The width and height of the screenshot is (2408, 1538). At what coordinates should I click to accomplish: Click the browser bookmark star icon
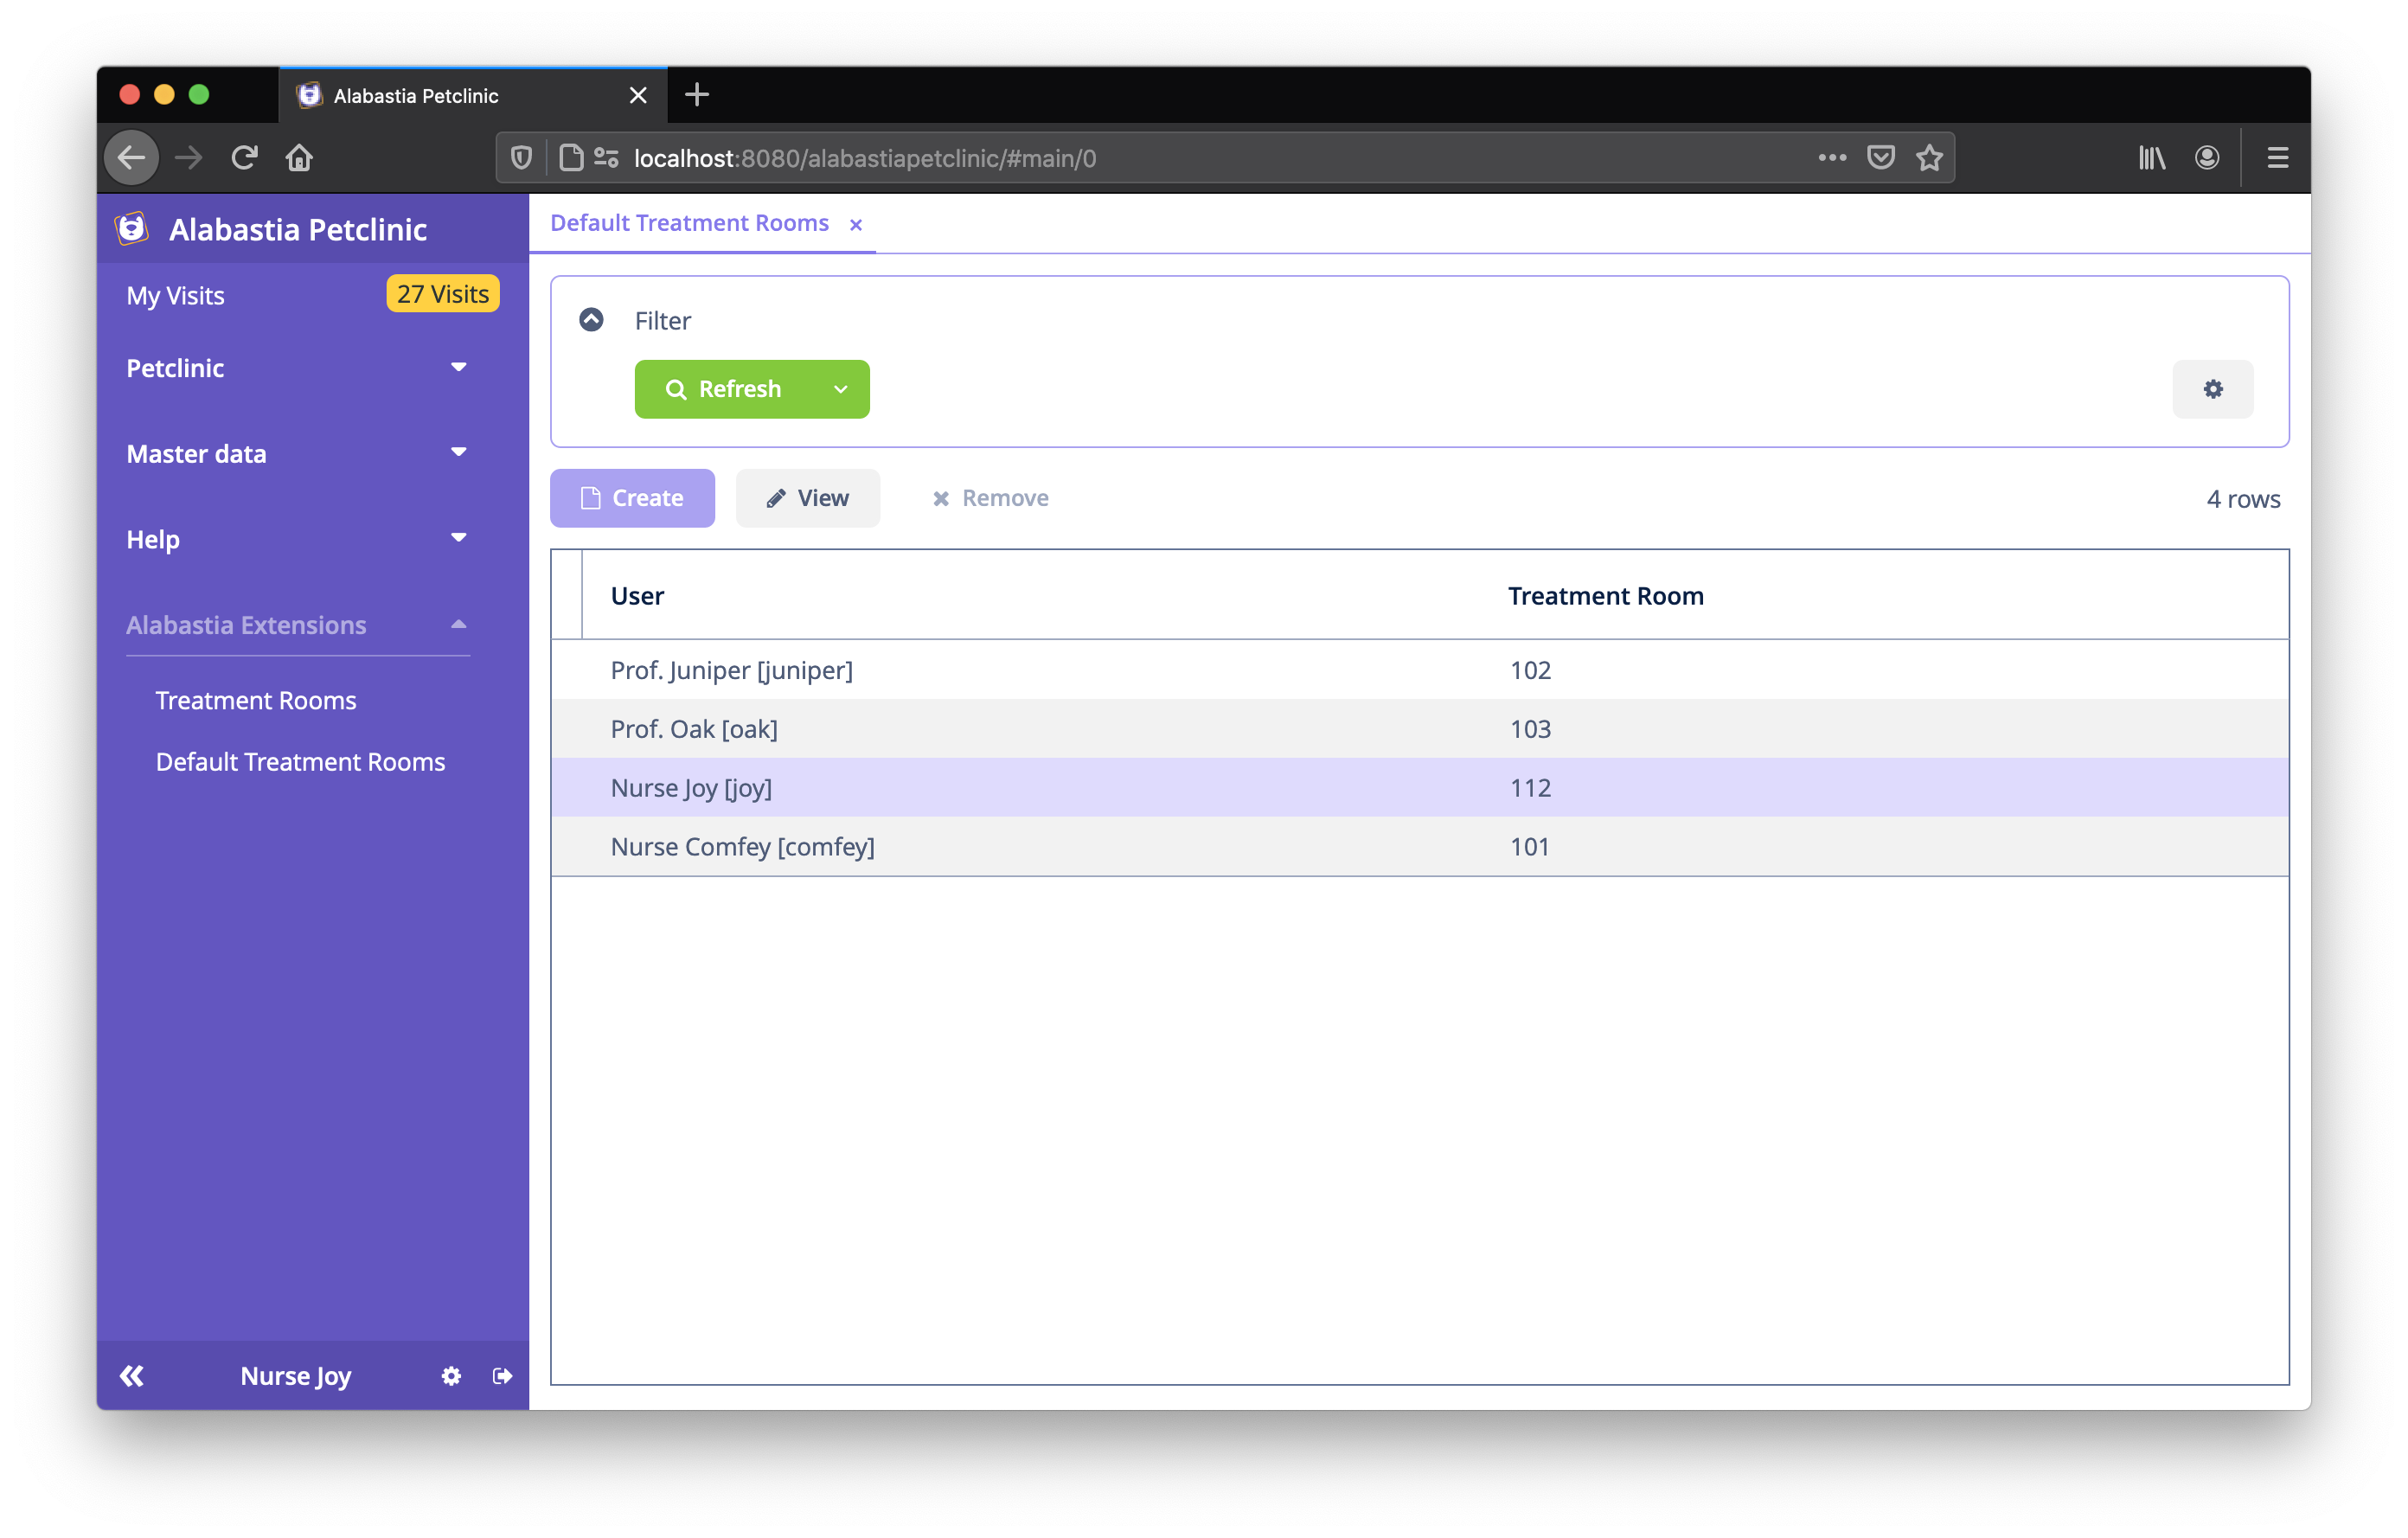[x=1929, y=158]
